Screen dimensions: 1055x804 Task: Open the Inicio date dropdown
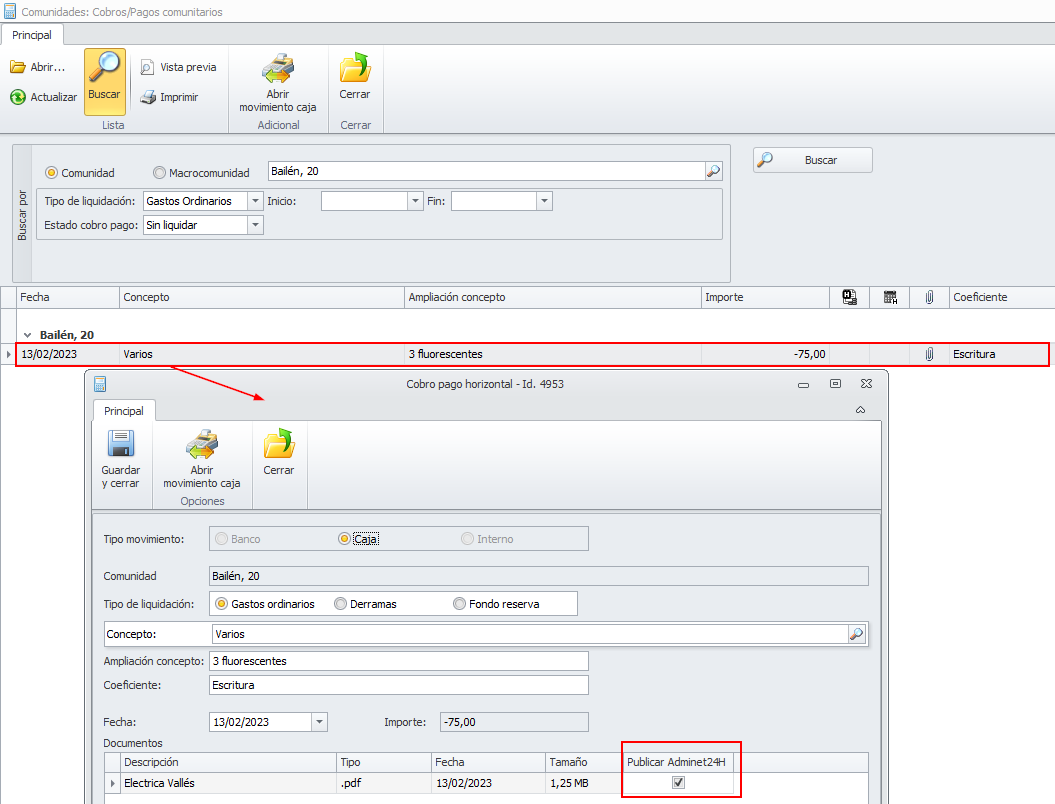(x=415, y=201)
